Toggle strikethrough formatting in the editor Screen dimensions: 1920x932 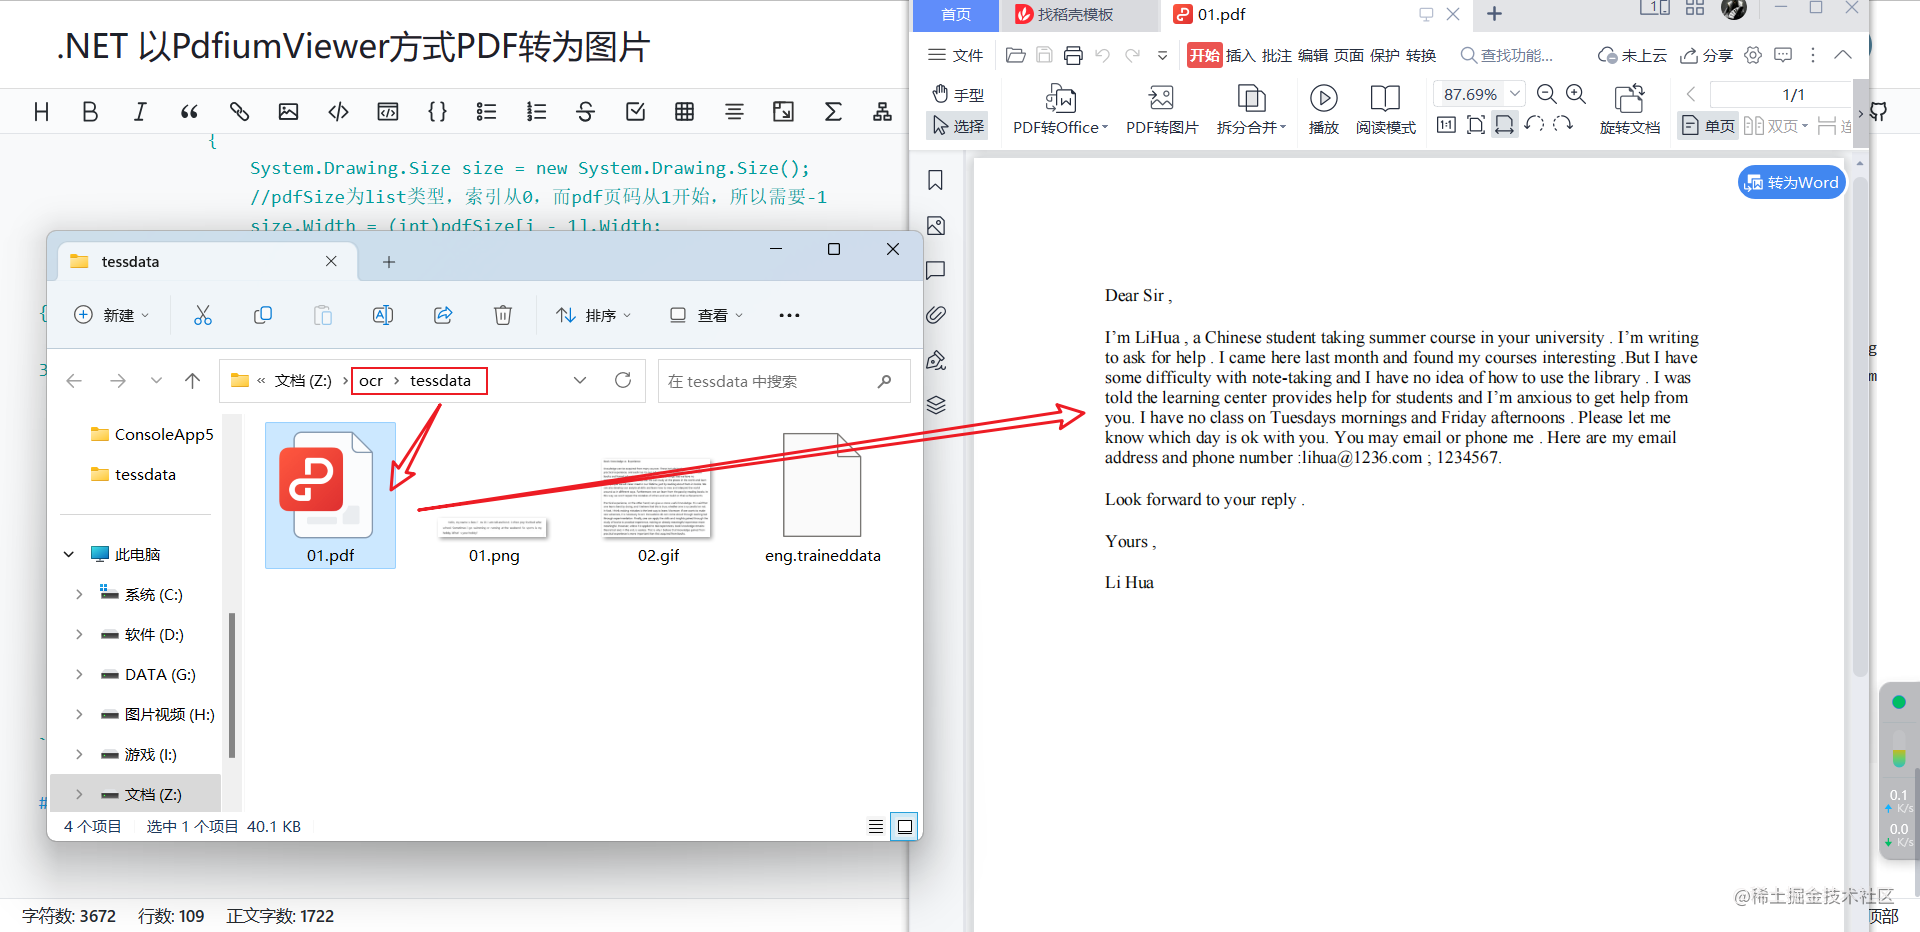[585, 111]
